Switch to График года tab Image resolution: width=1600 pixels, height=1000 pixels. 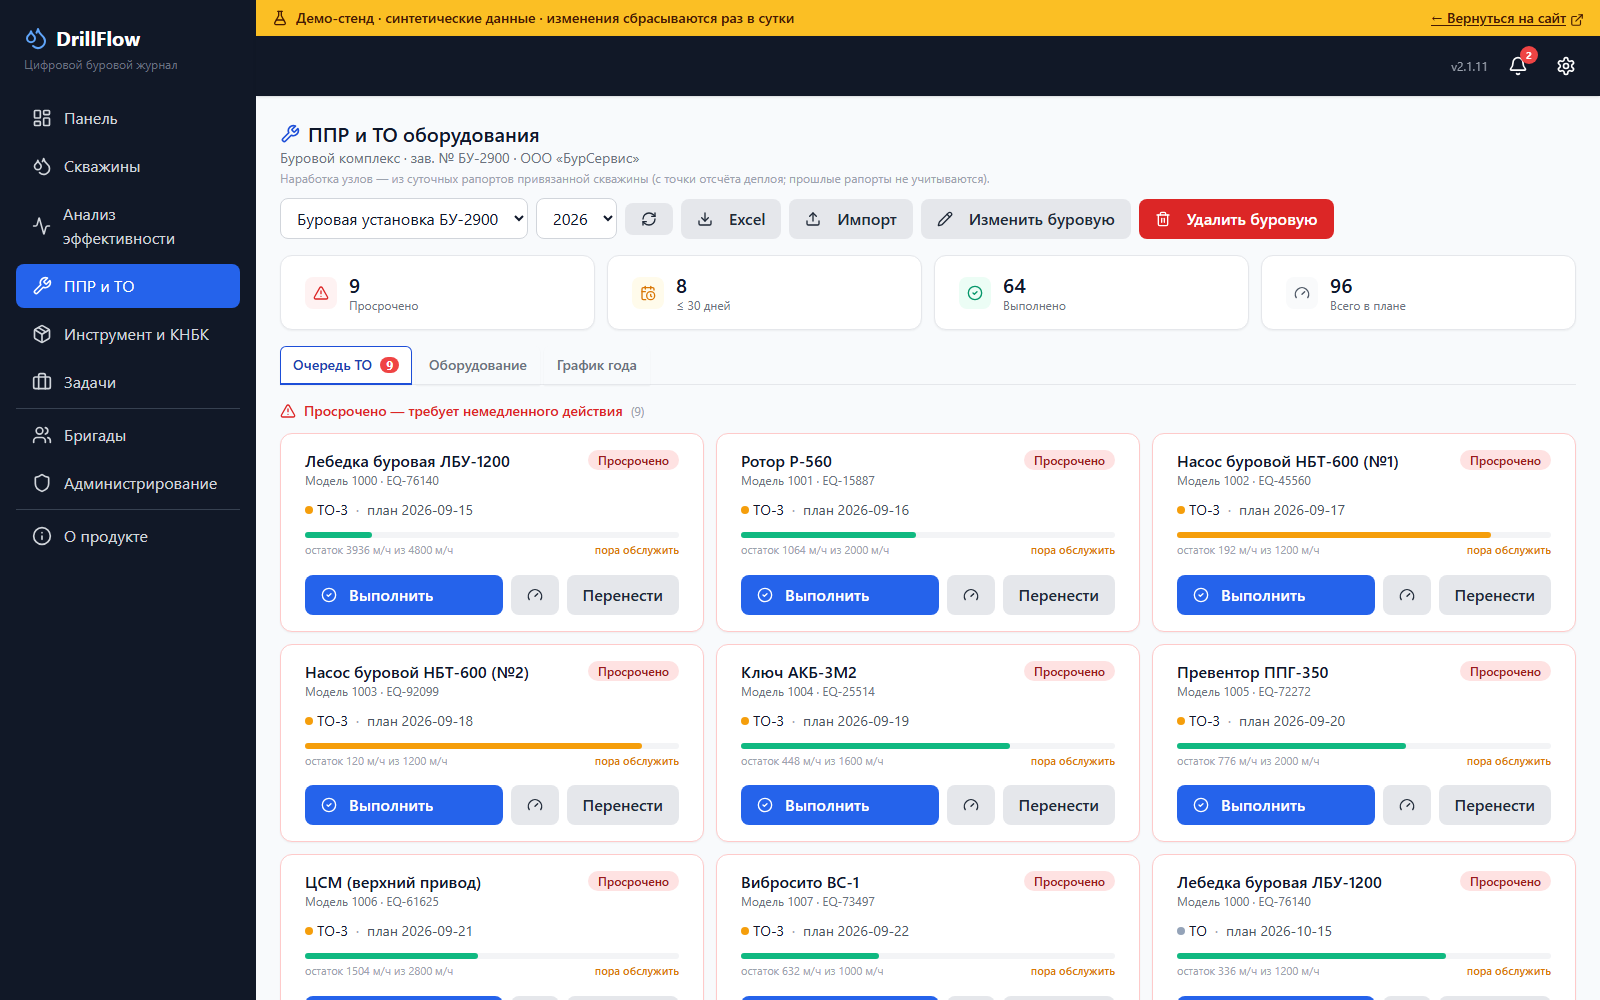point(597,365)
